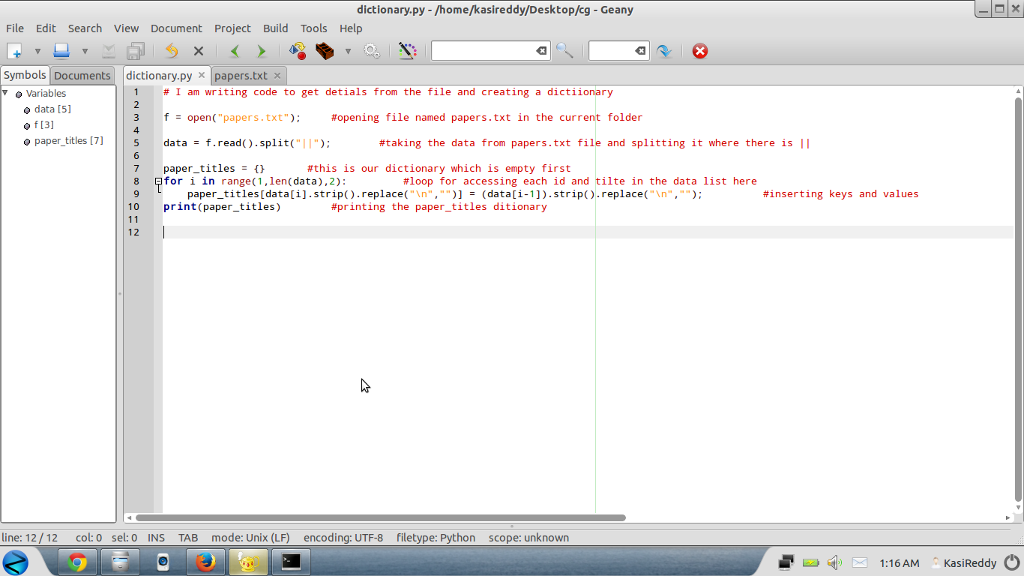
Task: Jump to symbol data [5]
Action: (x=52, y=109)
